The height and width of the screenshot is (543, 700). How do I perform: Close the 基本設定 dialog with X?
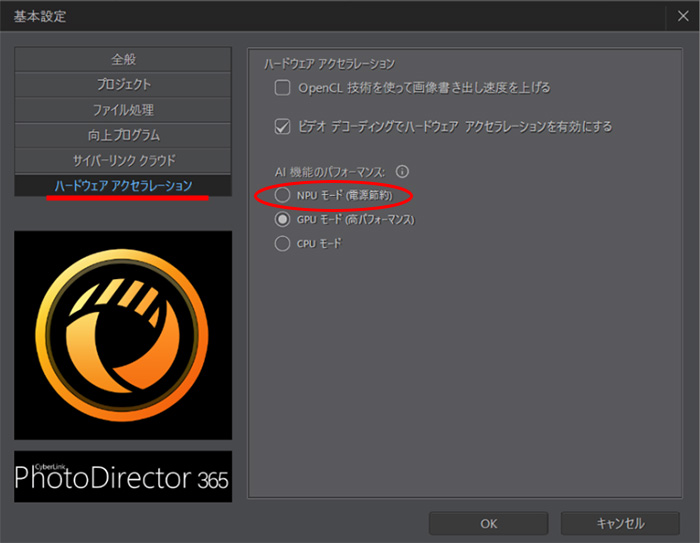[x=682, y=16]
